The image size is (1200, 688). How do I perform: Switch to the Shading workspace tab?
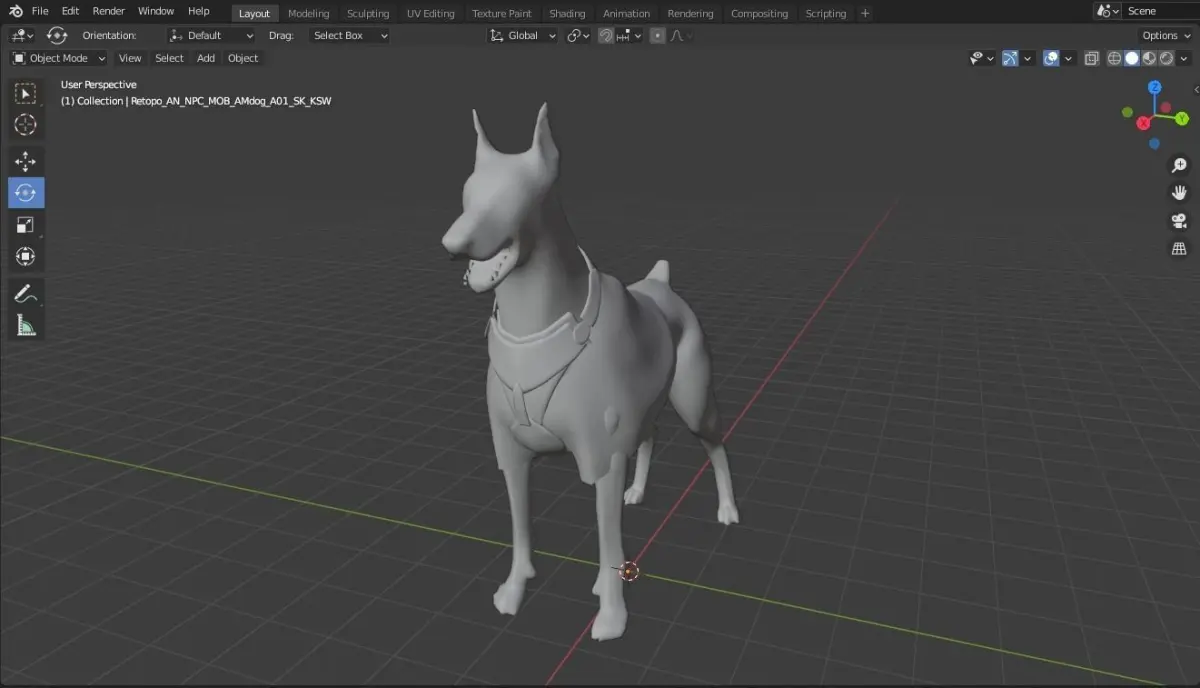pos(567,13)
